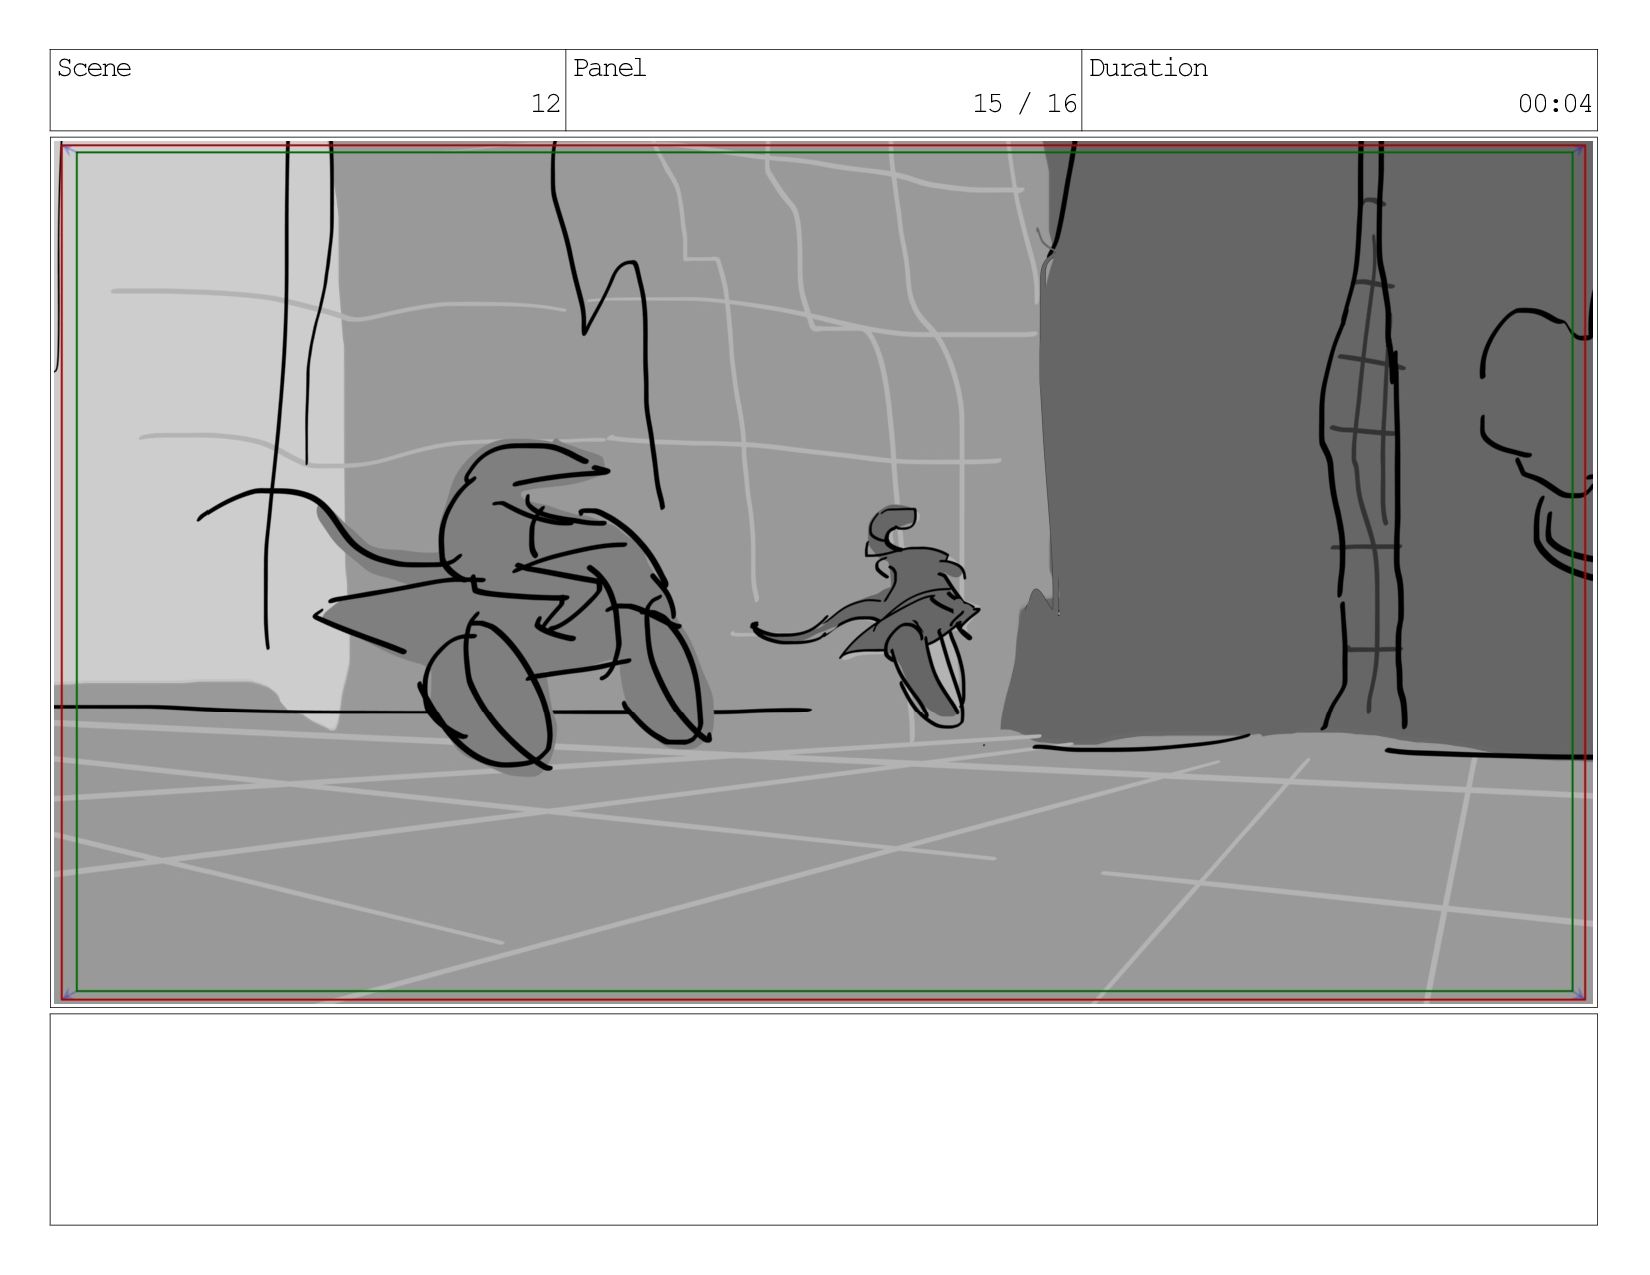1650x1275 pixels.
Task: Click the 'Panel' header label
Action: [x=610, y=68]
